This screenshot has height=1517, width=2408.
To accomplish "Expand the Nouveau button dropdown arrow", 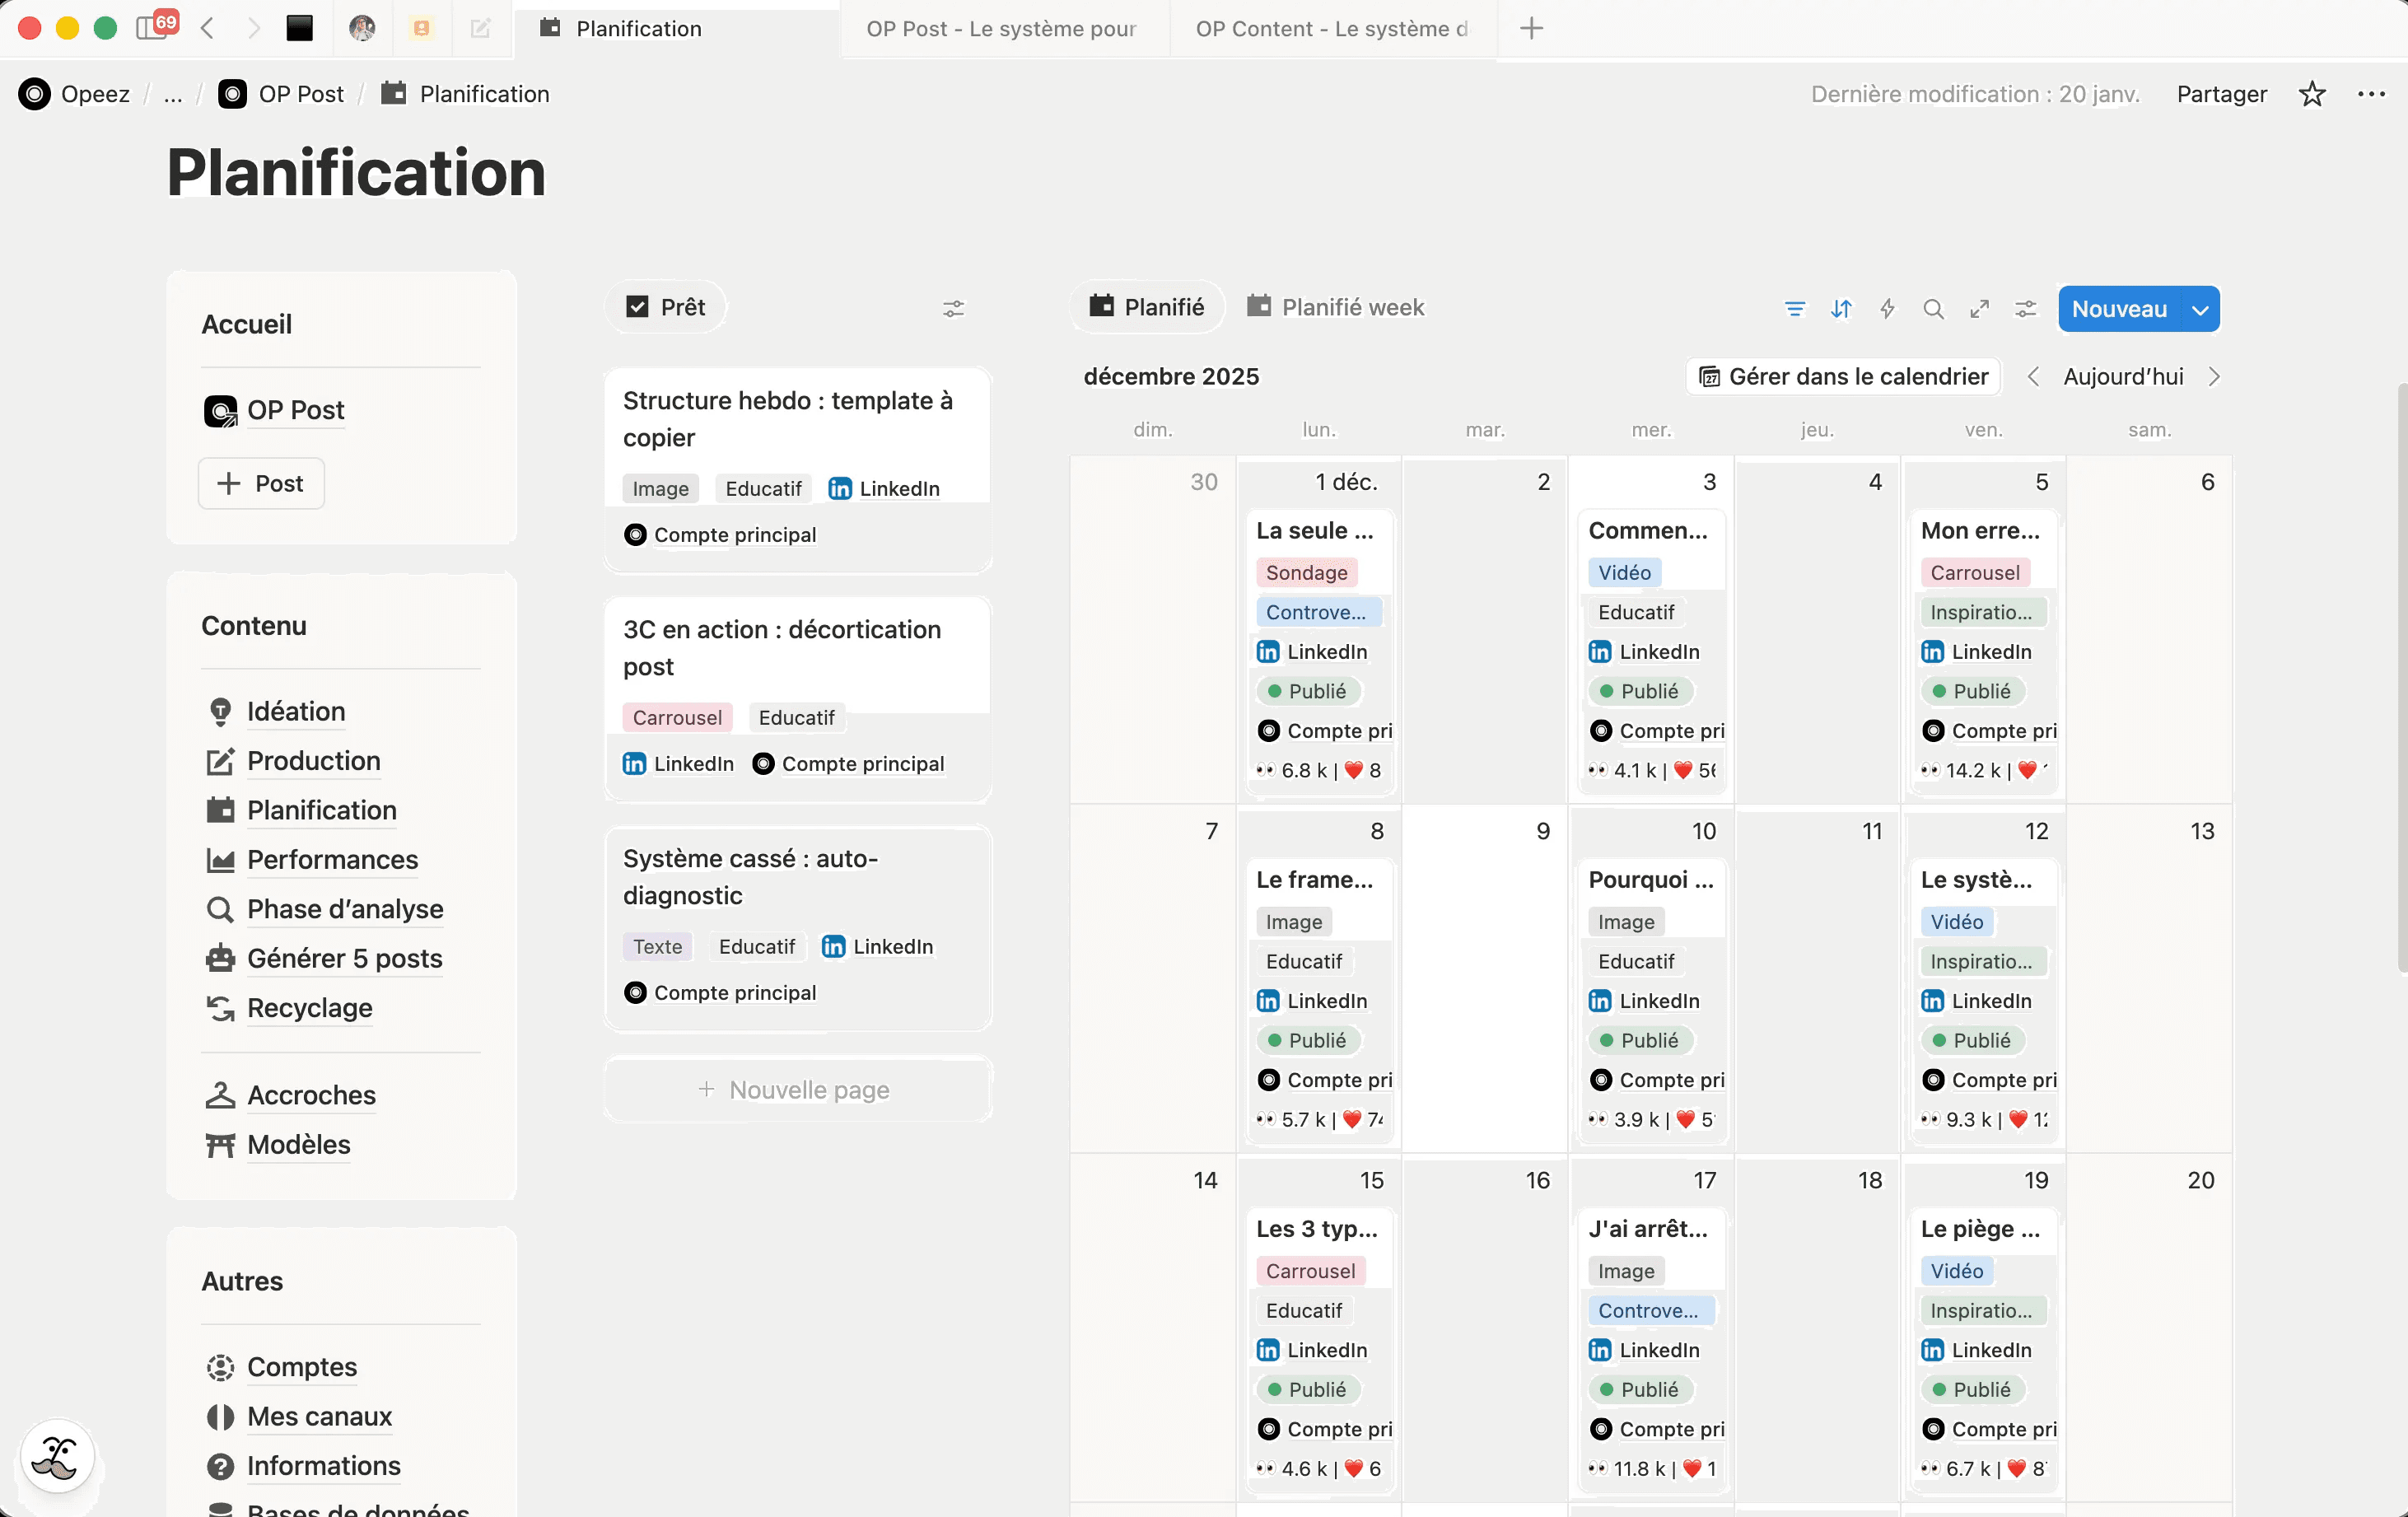I will (x=2200, y=309).
